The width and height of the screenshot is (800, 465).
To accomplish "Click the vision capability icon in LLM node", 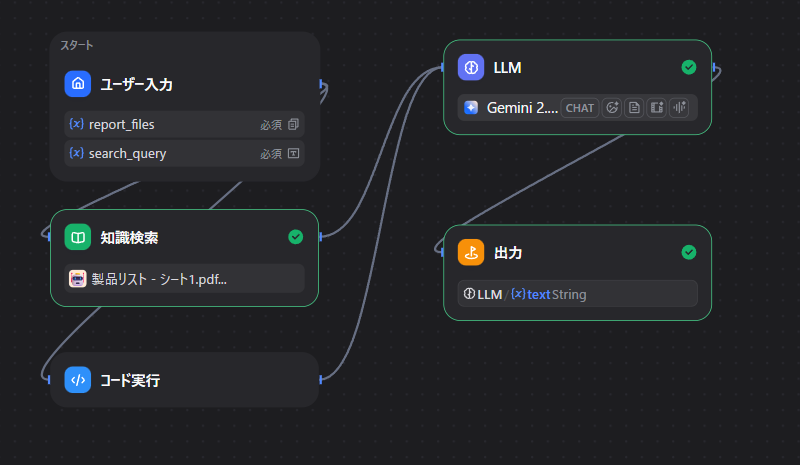I will (612, 107).
